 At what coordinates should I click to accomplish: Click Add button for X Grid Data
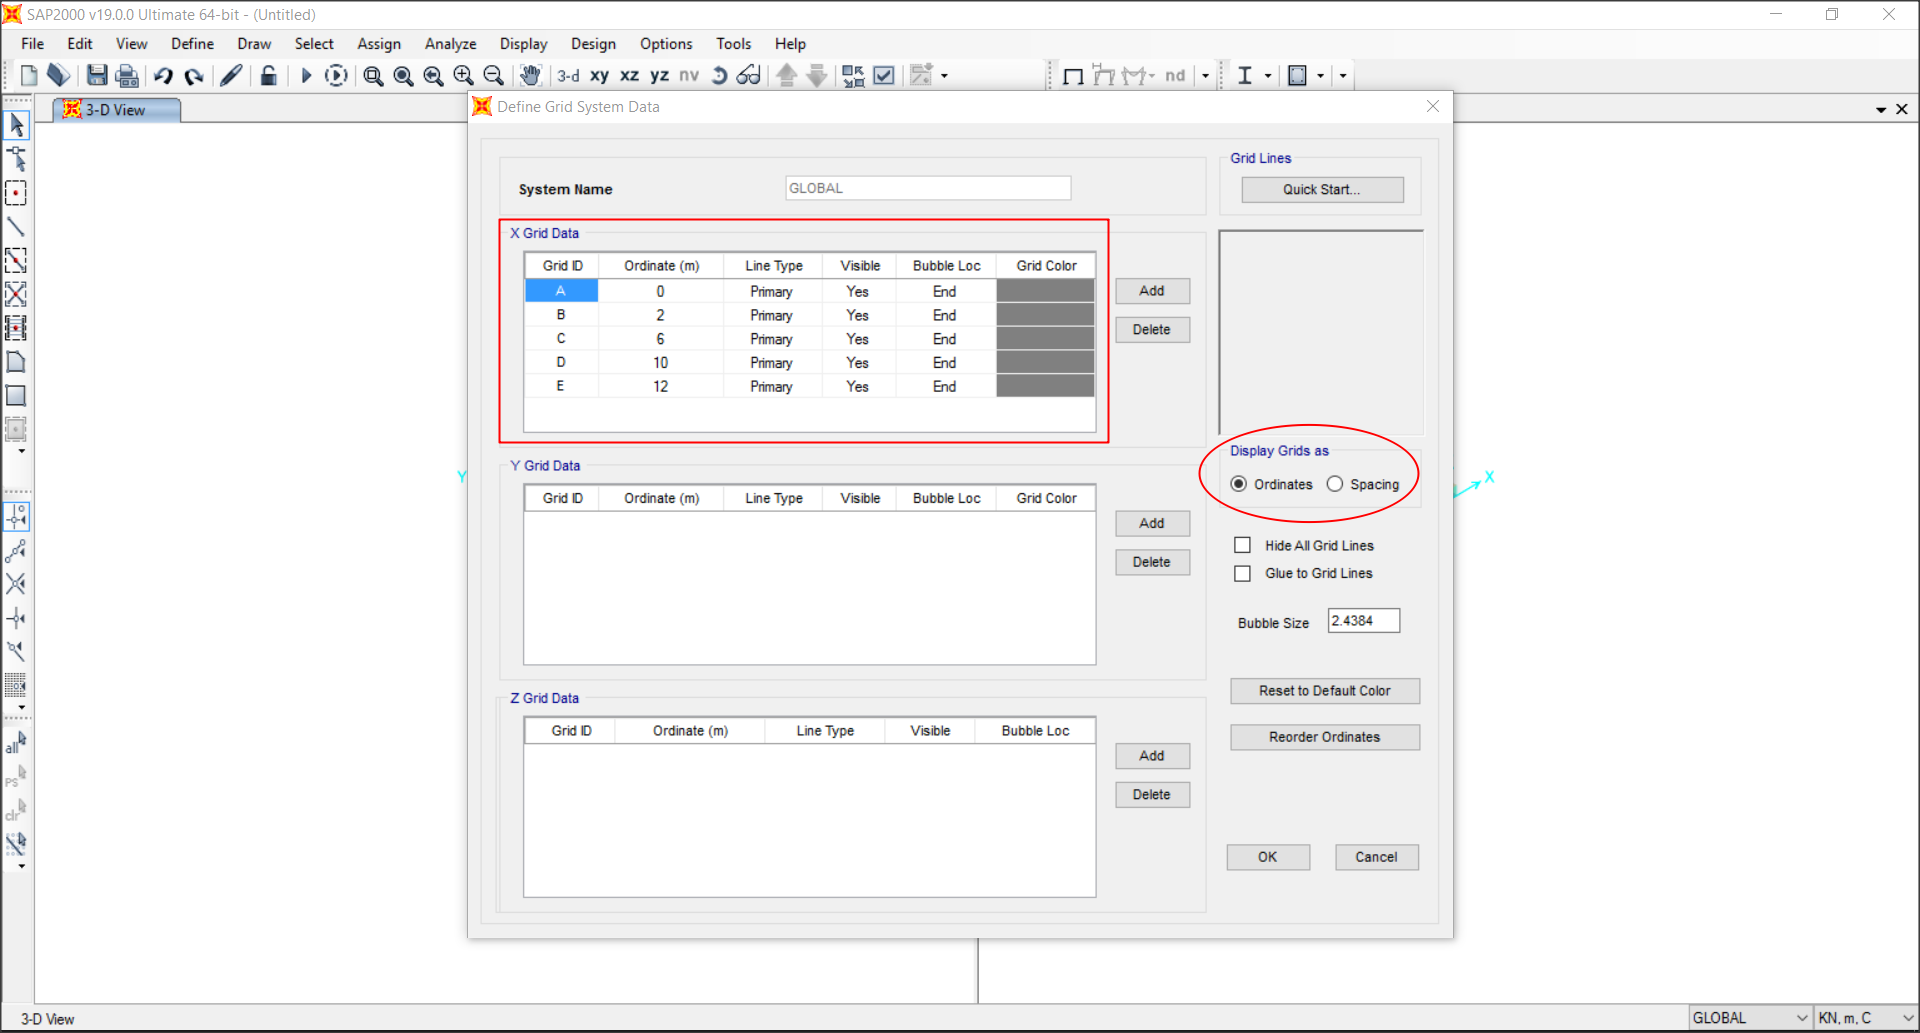[1152, 291]
